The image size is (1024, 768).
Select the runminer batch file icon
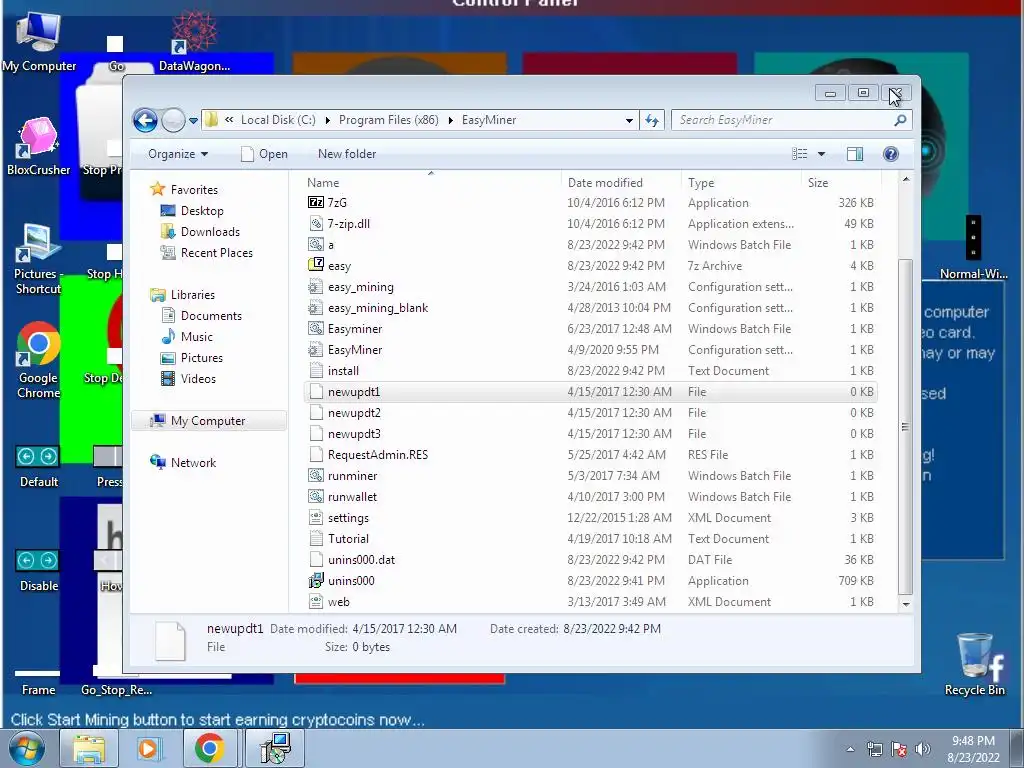(316, 476)
